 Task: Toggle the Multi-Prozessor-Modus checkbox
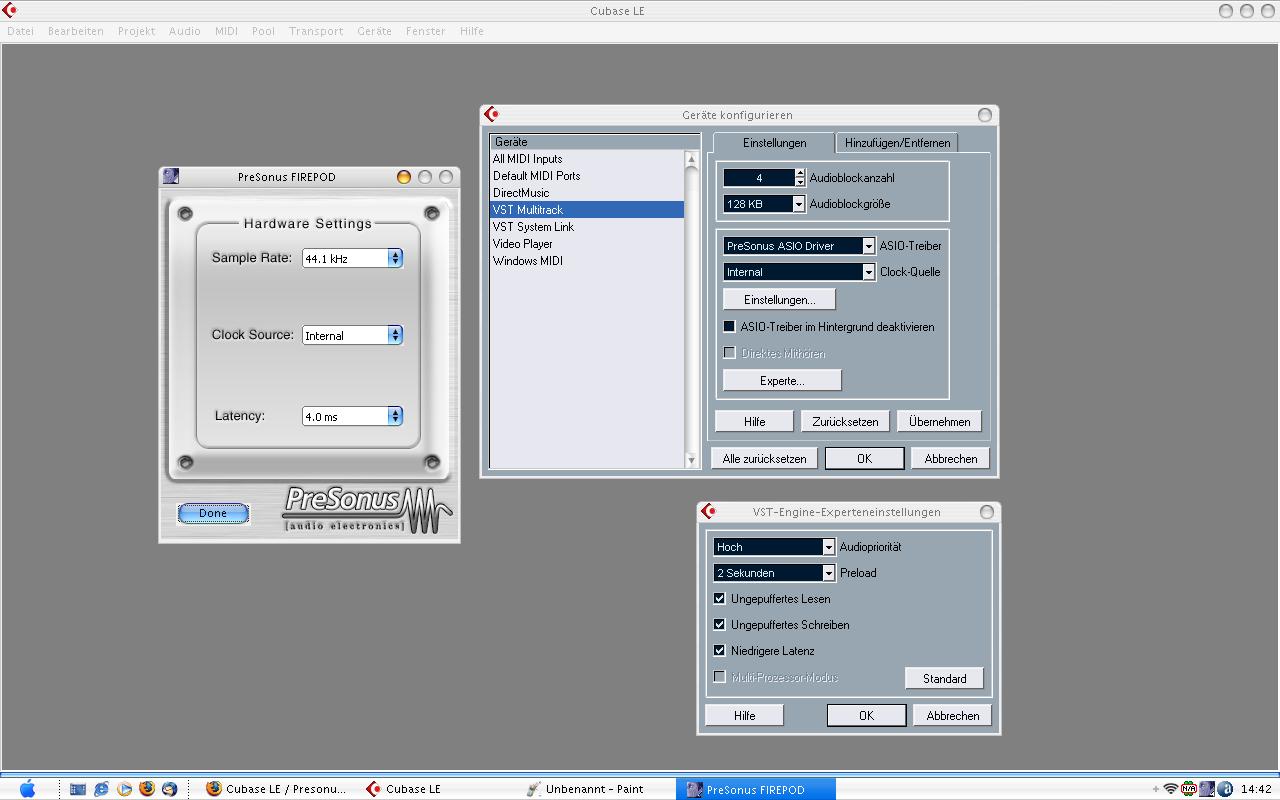(x=719, y=676)
